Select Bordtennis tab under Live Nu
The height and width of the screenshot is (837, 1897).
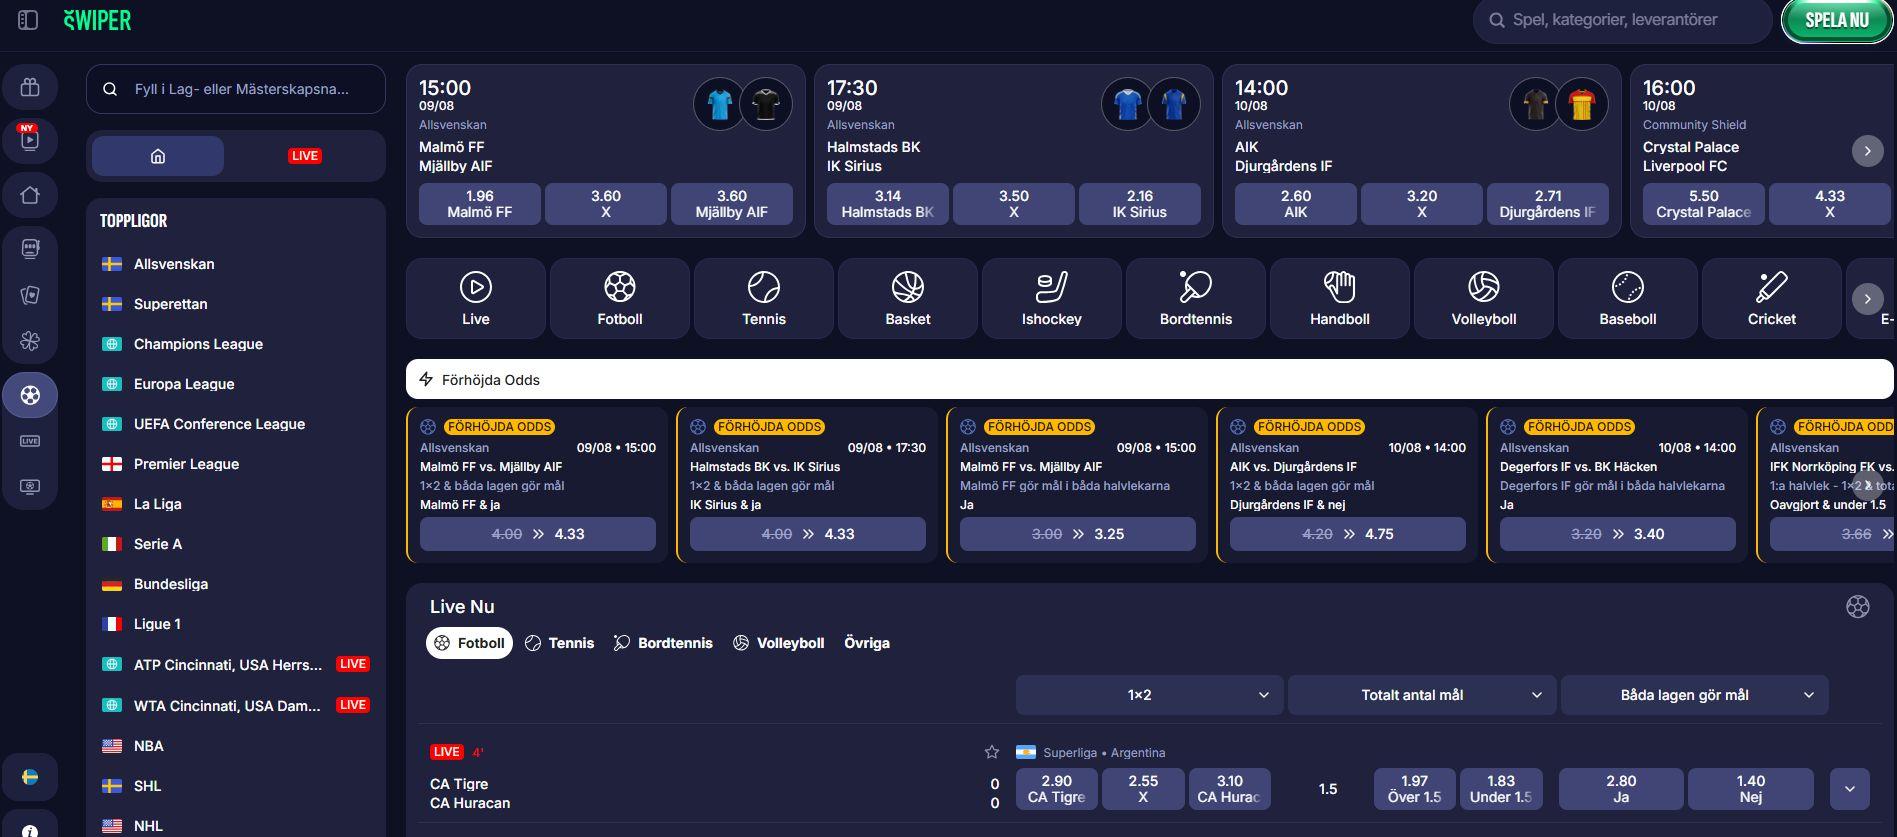[x=663, y=643]
